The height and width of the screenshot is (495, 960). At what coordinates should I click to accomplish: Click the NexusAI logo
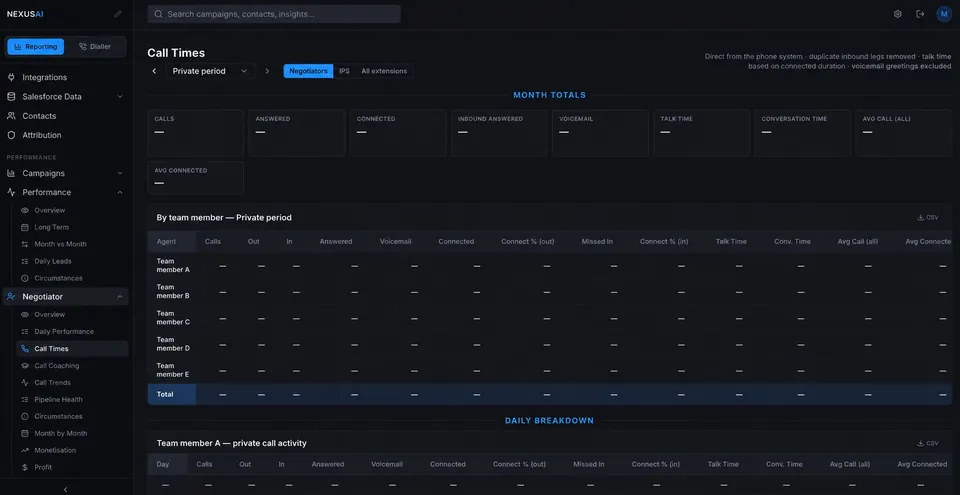click(x=25, y=14)
